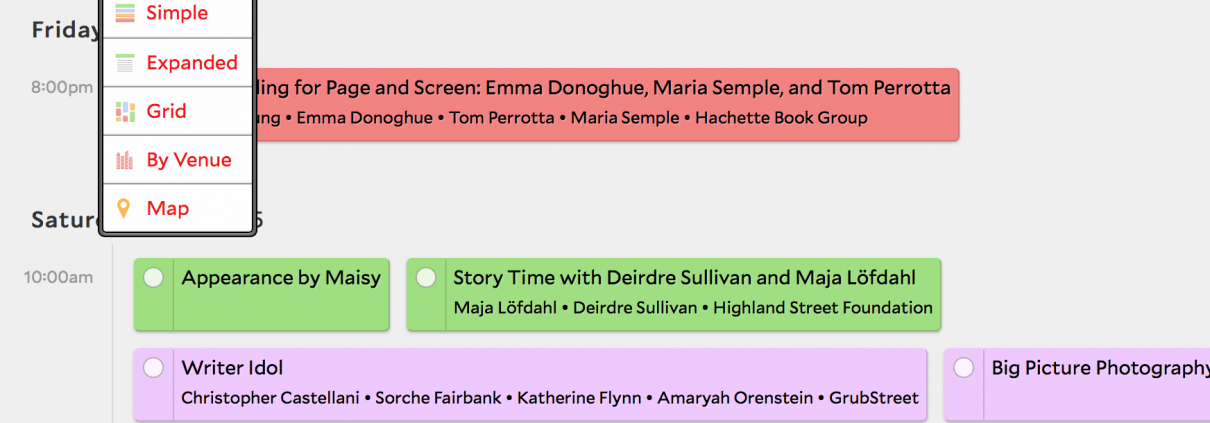Mark the Big Picture Photography session circle

click(963, 368)
